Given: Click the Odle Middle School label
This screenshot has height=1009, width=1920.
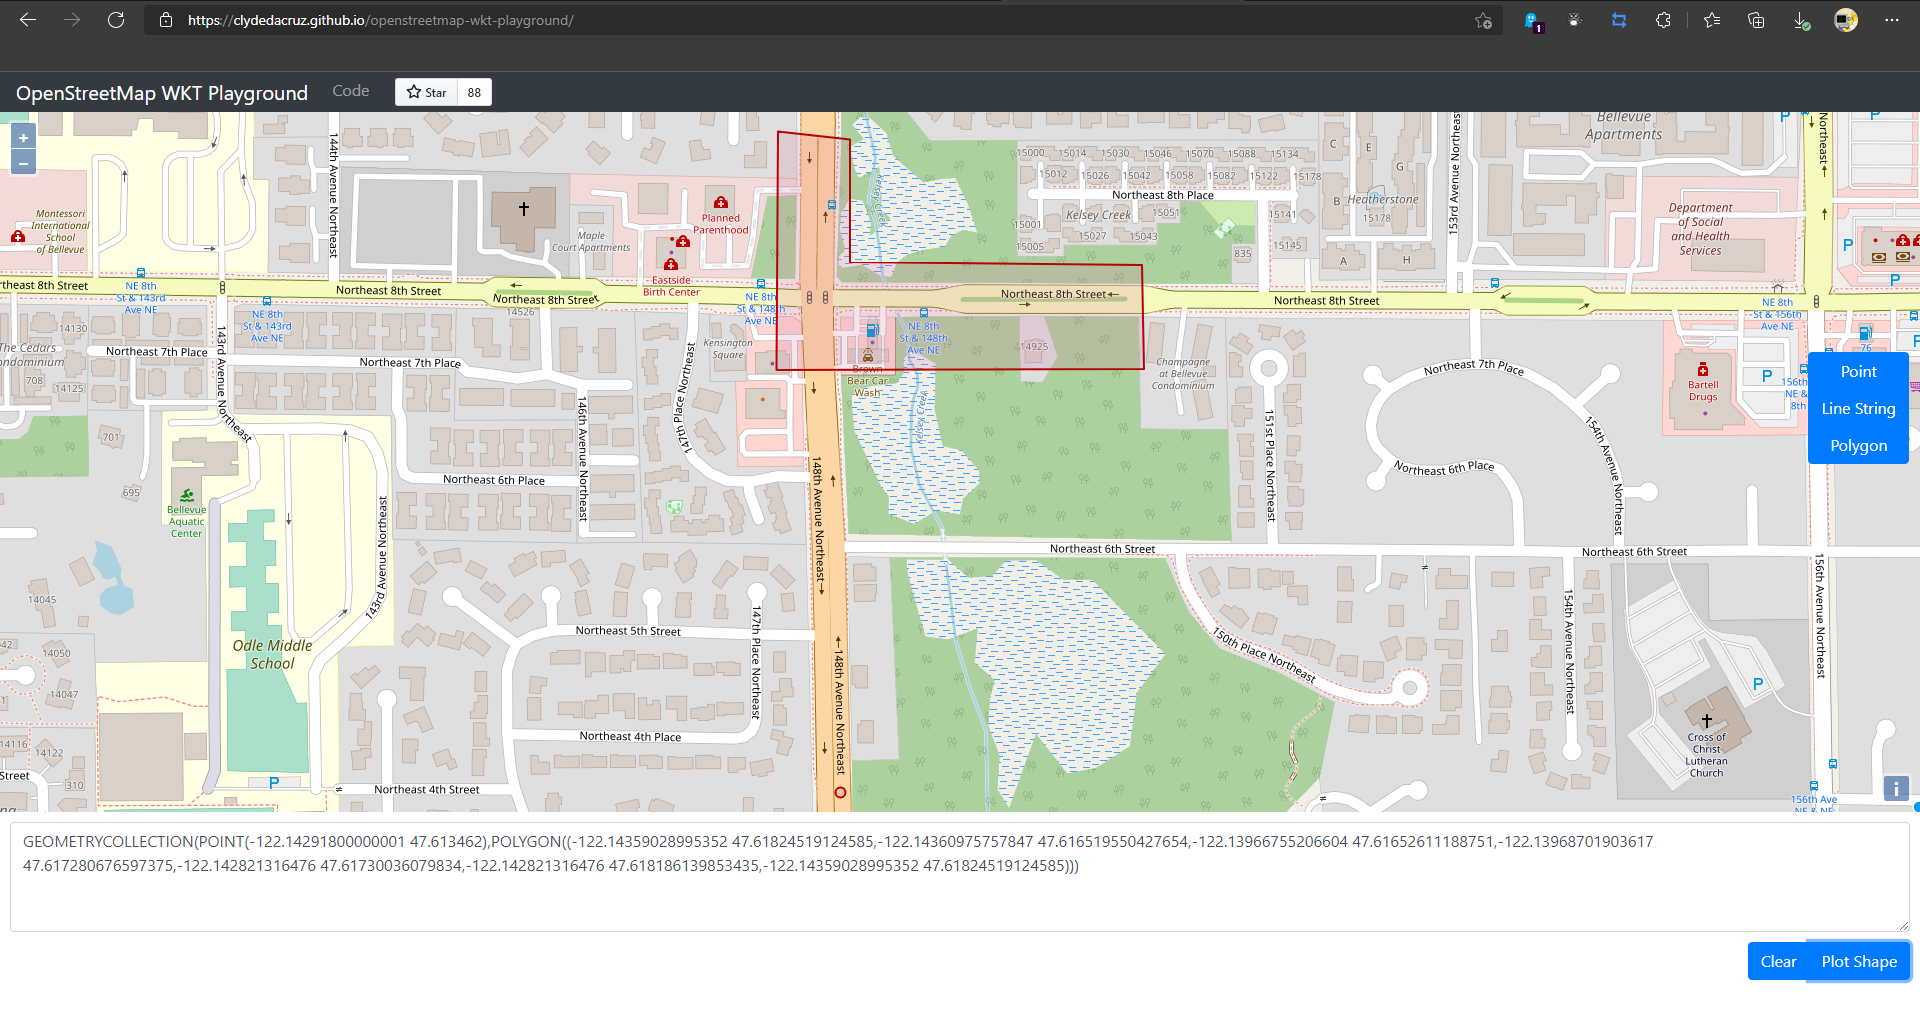Looking at the screenshot, I should coord(272,654).
